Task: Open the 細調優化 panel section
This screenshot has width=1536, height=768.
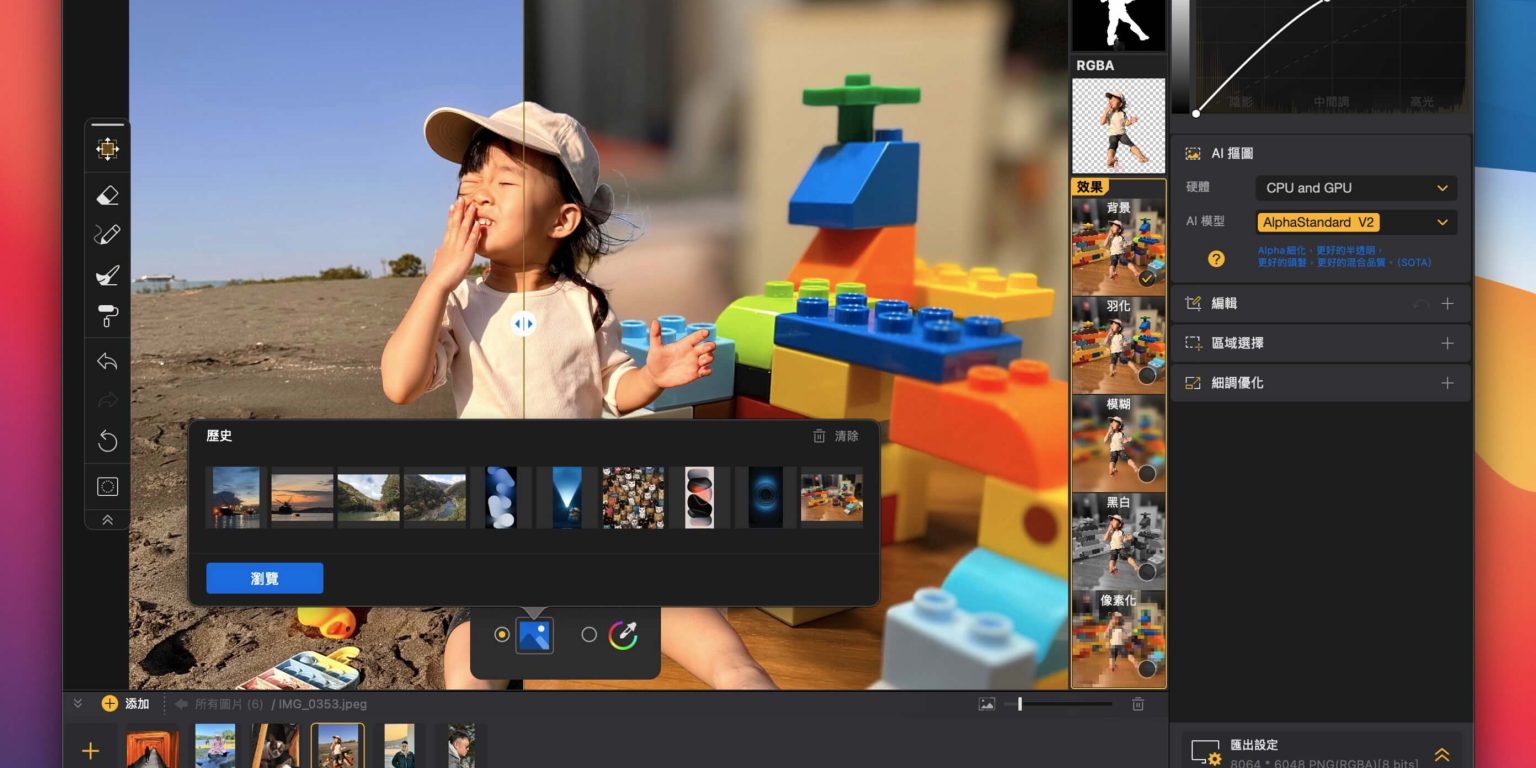Action: coord(1236,383)
